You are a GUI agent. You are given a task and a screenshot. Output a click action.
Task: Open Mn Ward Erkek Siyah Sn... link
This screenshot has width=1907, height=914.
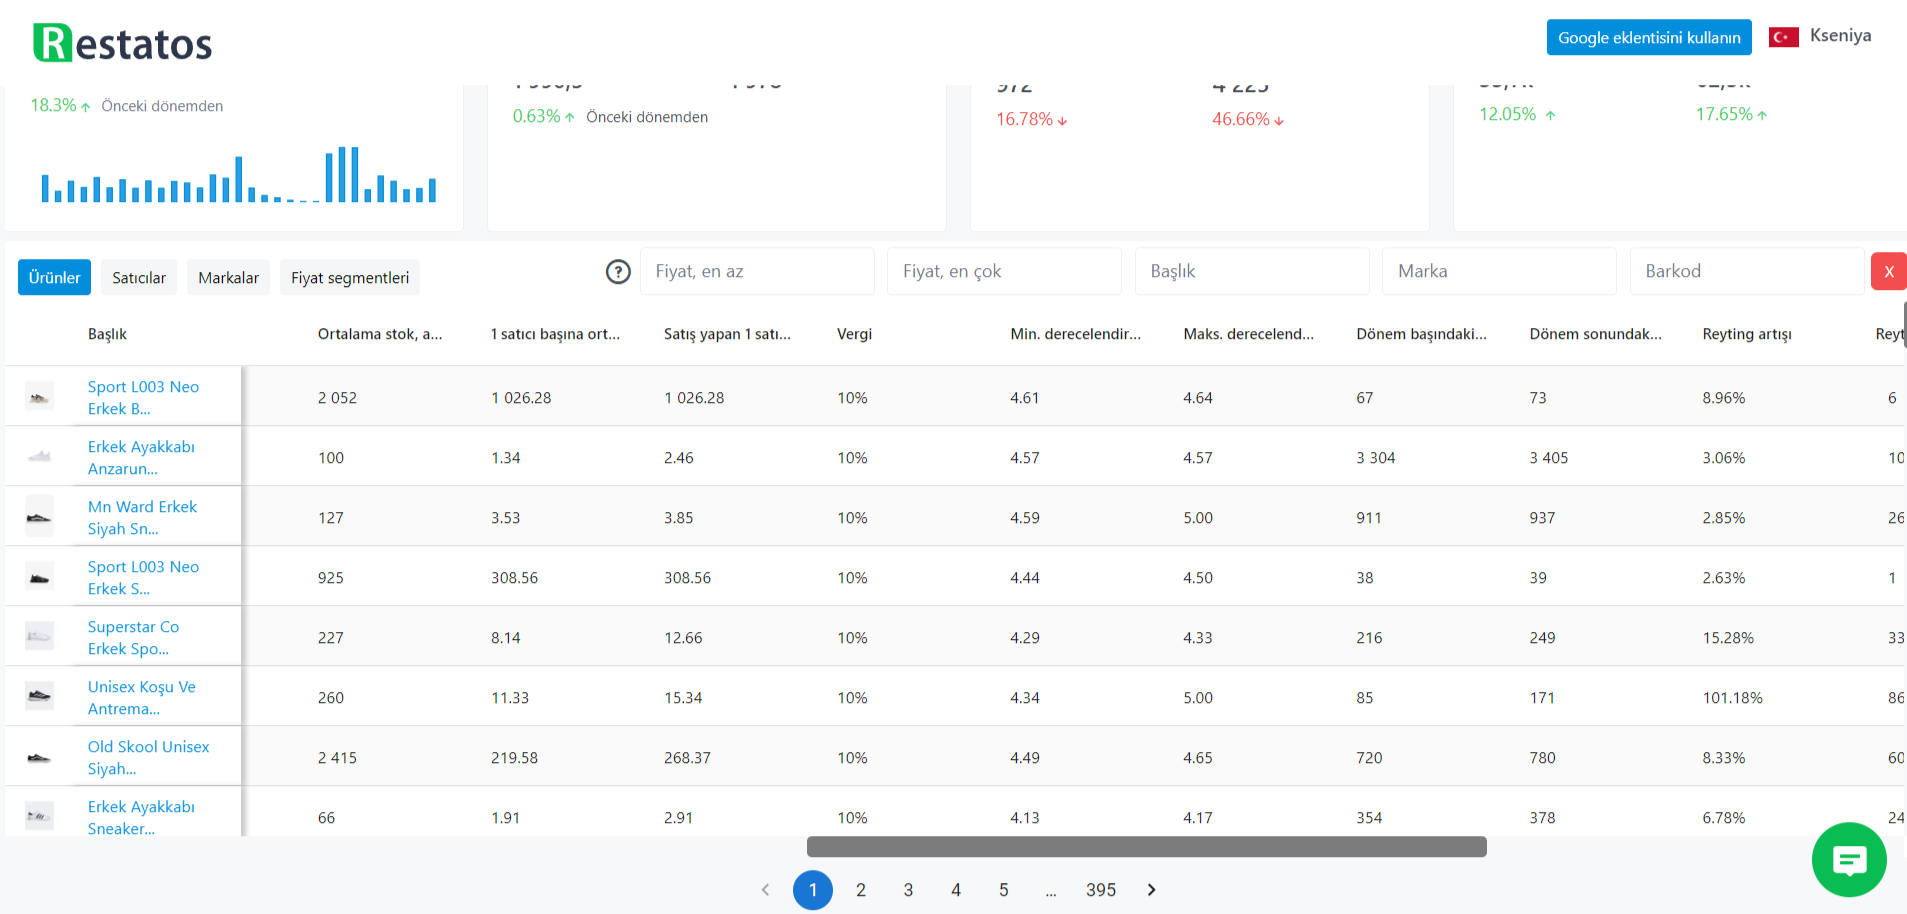142,517
